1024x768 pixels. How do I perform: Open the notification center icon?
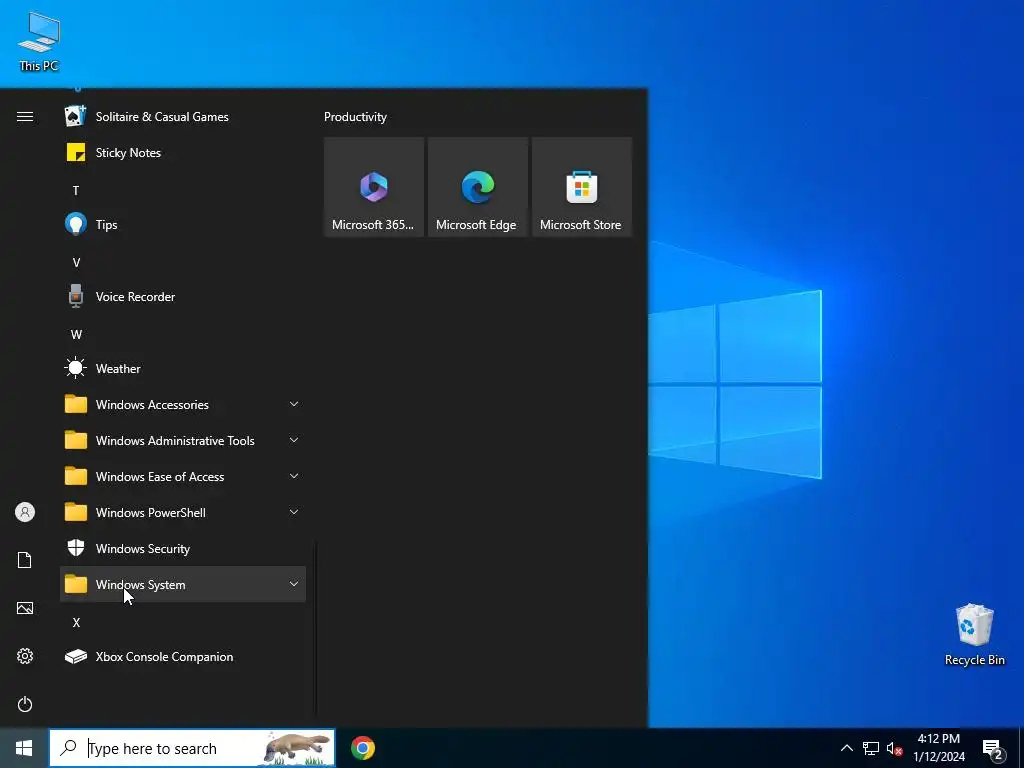pyautogui.click(x=993, y=748)
